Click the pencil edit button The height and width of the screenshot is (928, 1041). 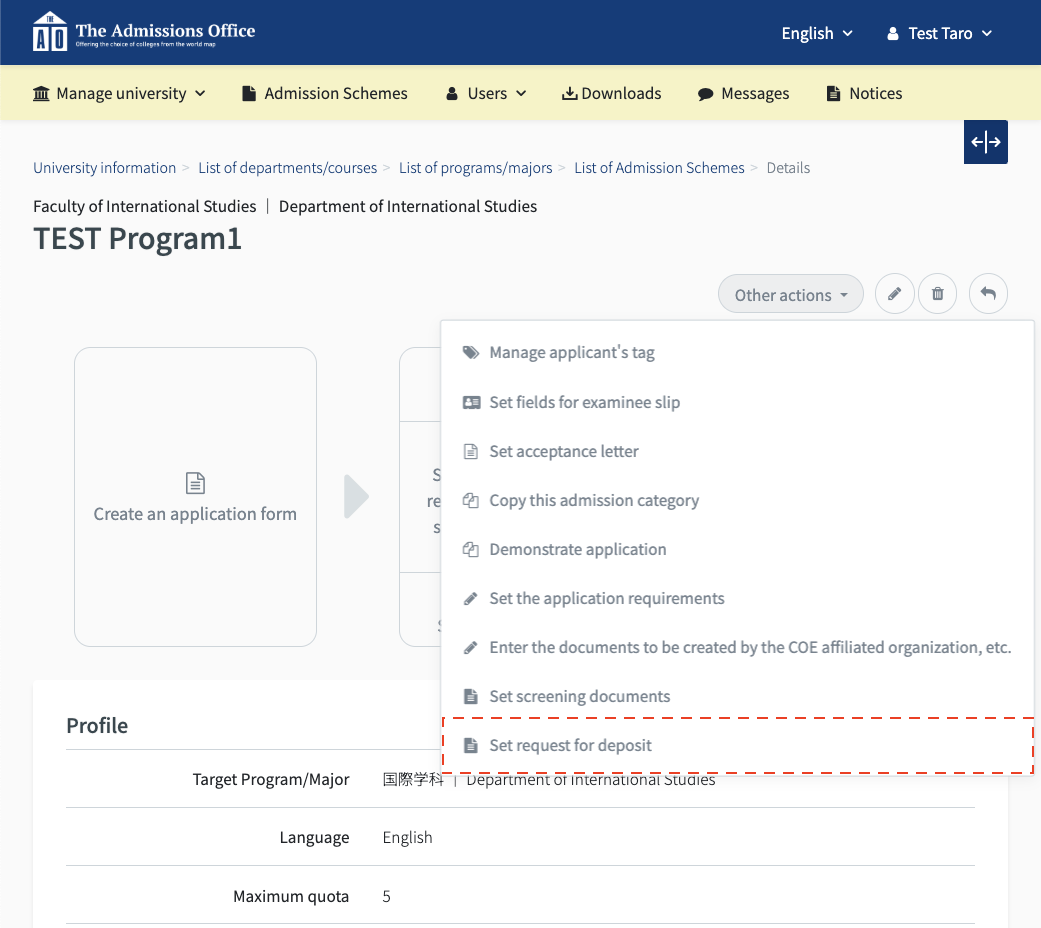coord(894,293)
